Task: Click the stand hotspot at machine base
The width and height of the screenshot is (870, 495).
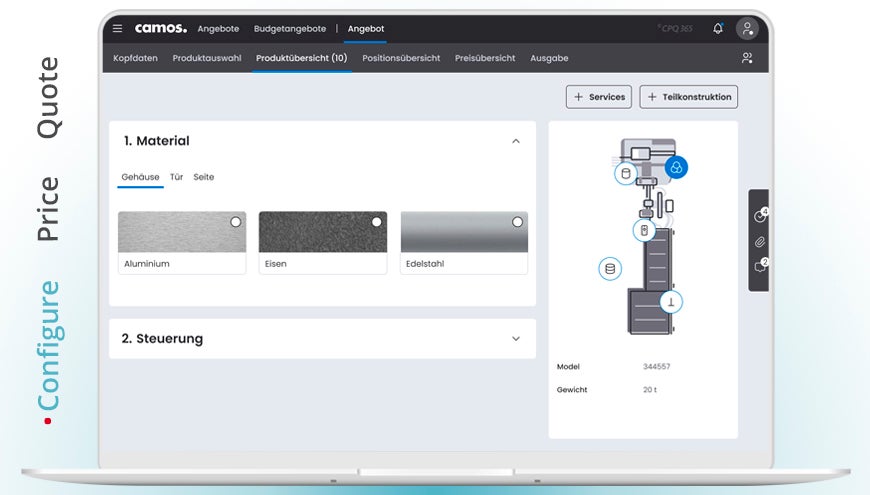Action: tap(670, 301)
